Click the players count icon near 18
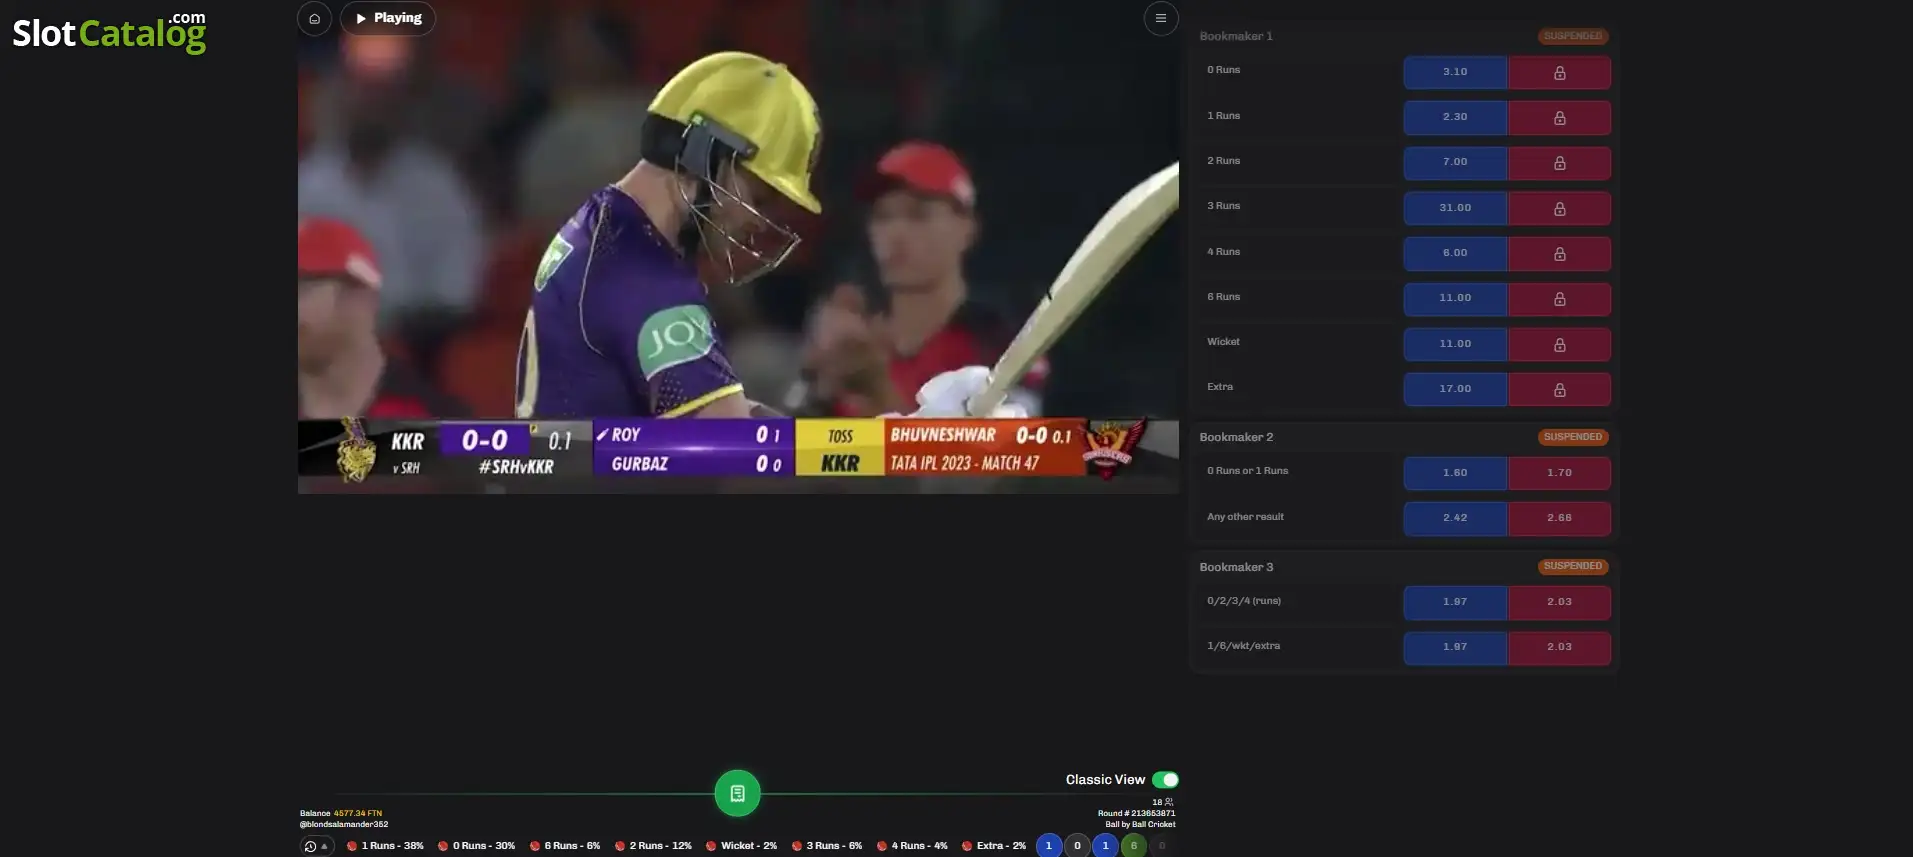 click(x=1169, y=802)
